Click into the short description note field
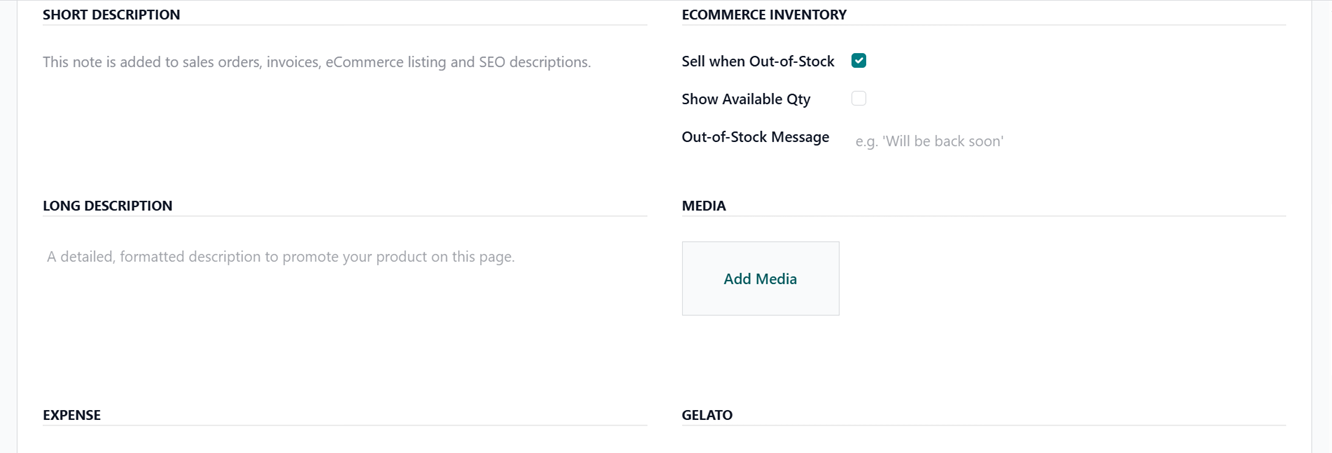 [x=317, y=62]
